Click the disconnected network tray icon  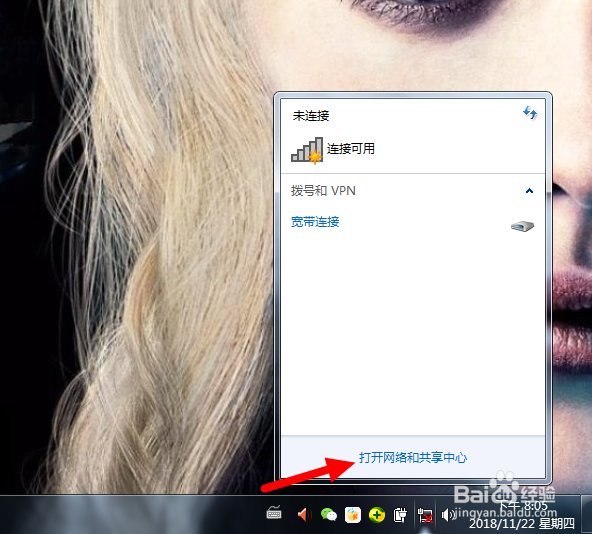425,515
